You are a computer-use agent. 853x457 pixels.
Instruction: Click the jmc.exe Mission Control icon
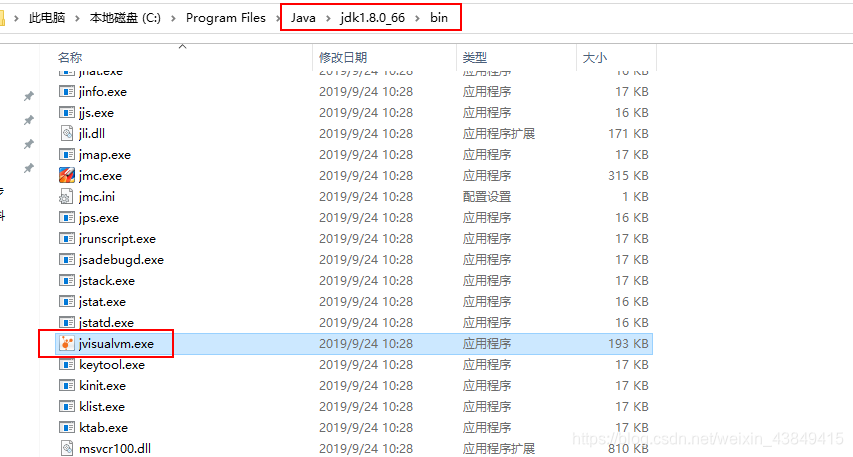point(66,175)
